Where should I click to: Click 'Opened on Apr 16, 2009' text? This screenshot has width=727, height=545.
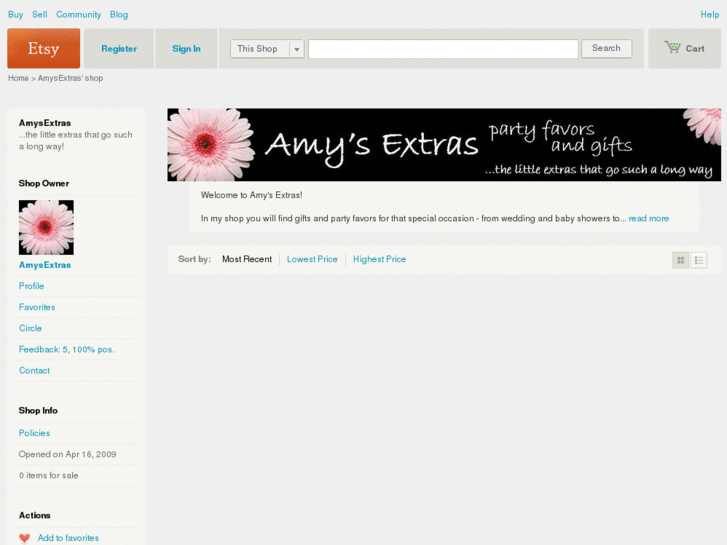click(67, 455)
